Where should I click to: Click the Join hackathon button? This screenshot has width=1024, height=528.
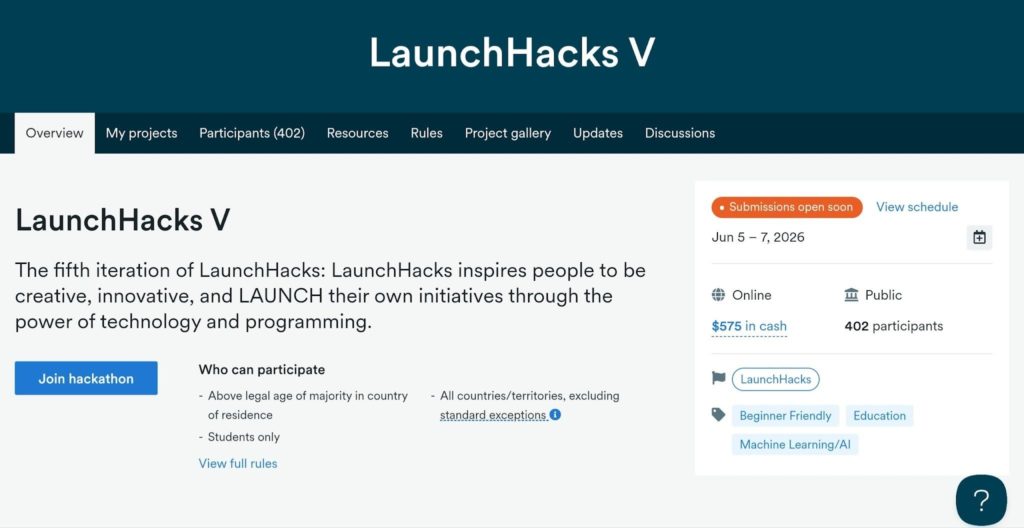[86, 378]
